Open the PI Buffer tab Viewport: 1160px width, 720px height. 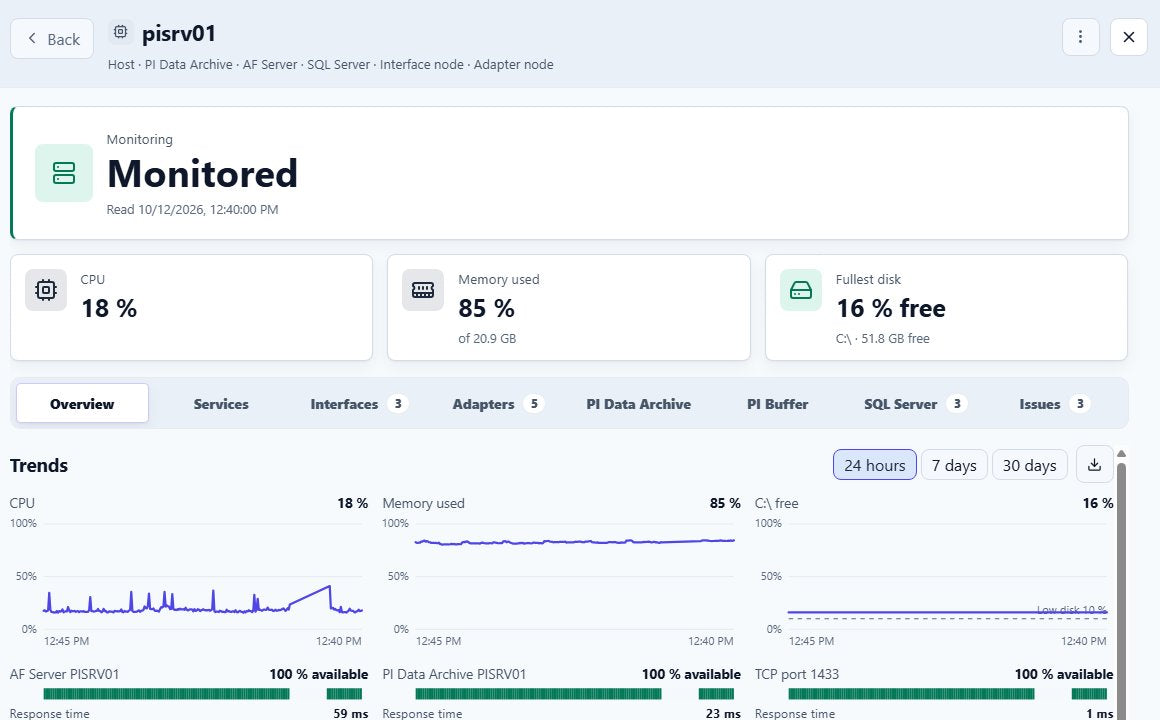click(x=778, y=404)
